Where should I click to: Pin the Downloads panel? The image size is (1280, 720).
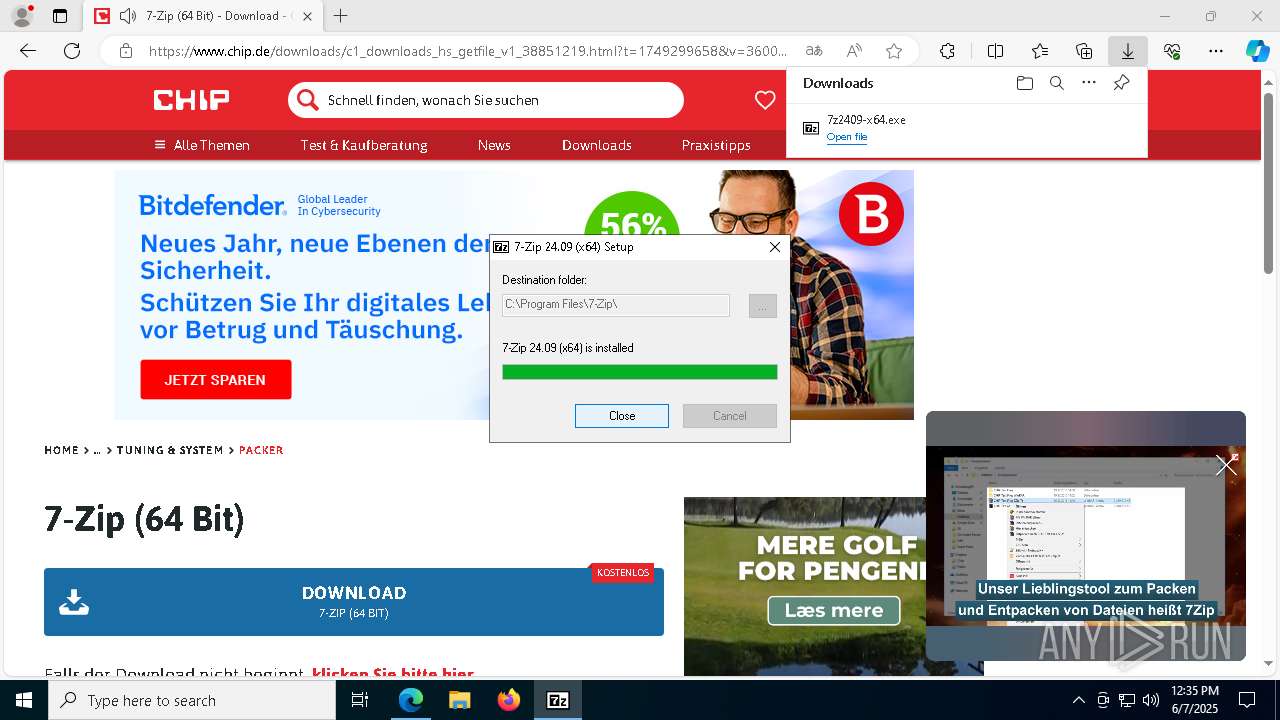[x=1121, y=83]
